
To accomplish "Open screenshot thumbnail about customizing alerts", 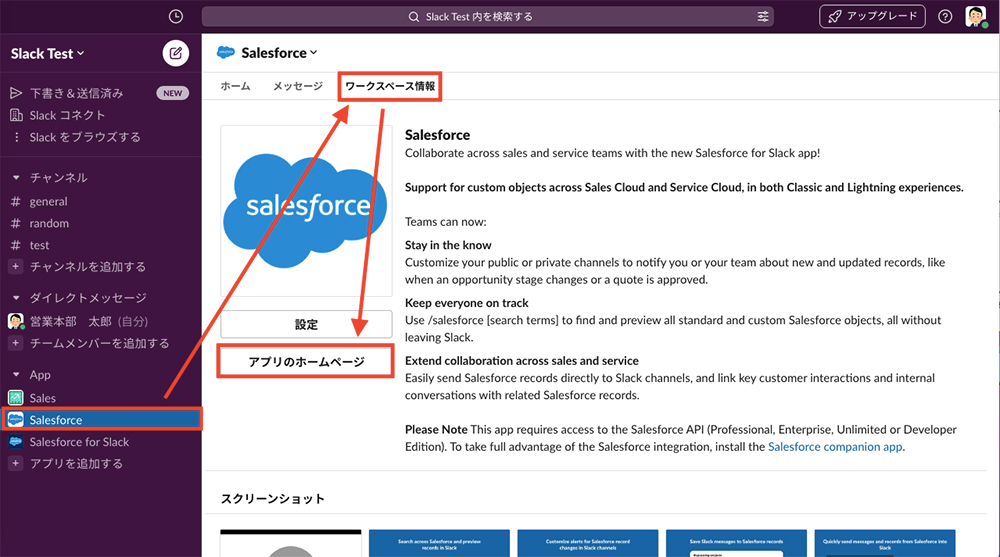I will 587,543.
